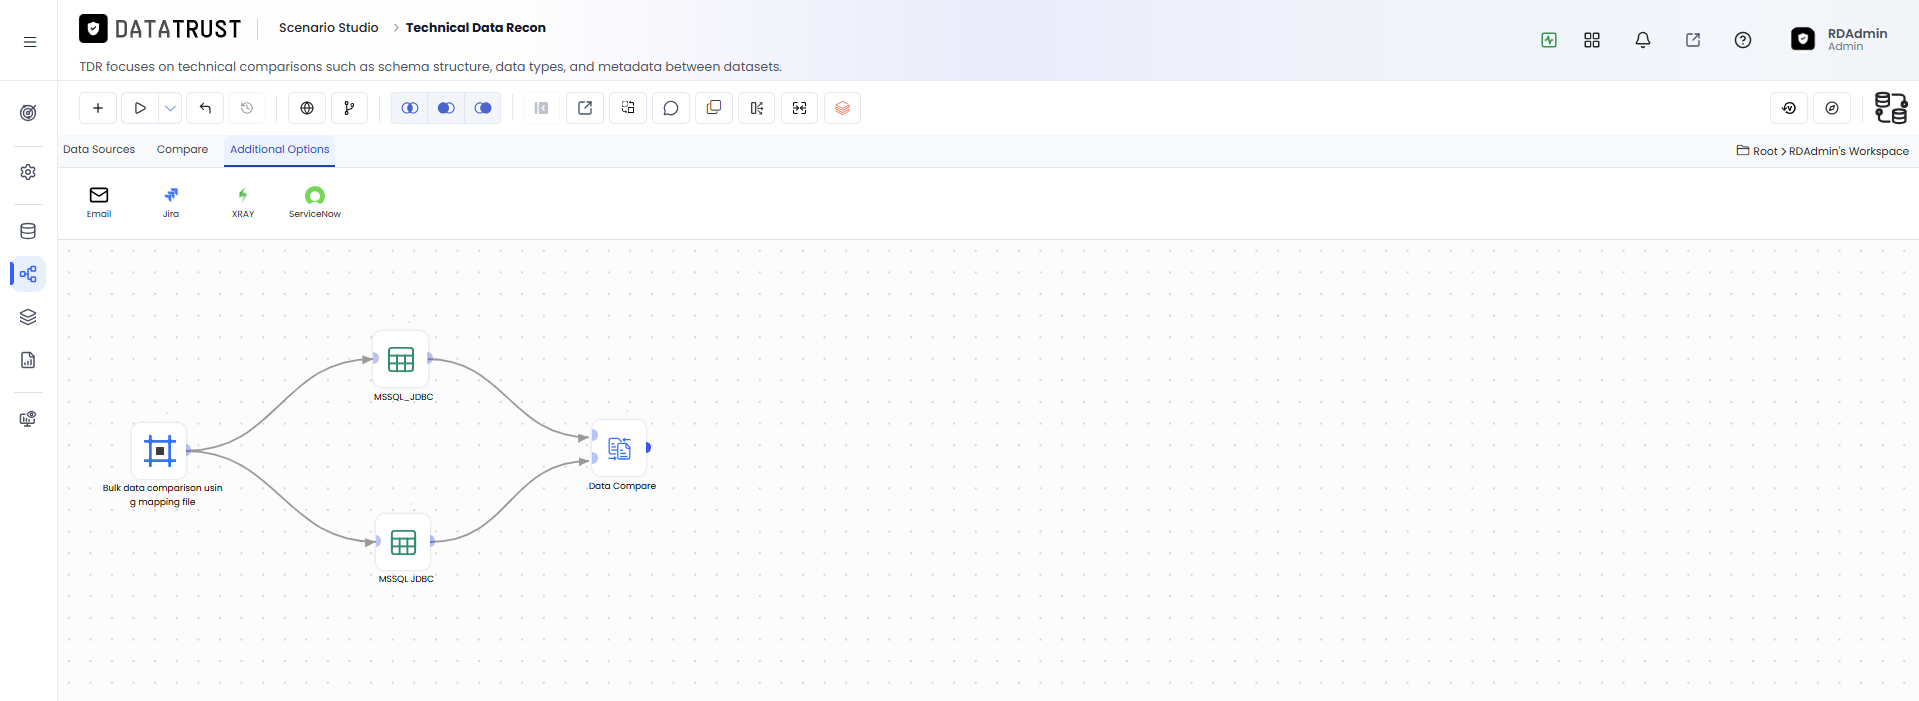Open the database icon in left sidebar
Screen dimensions: 1919x701
28,231
